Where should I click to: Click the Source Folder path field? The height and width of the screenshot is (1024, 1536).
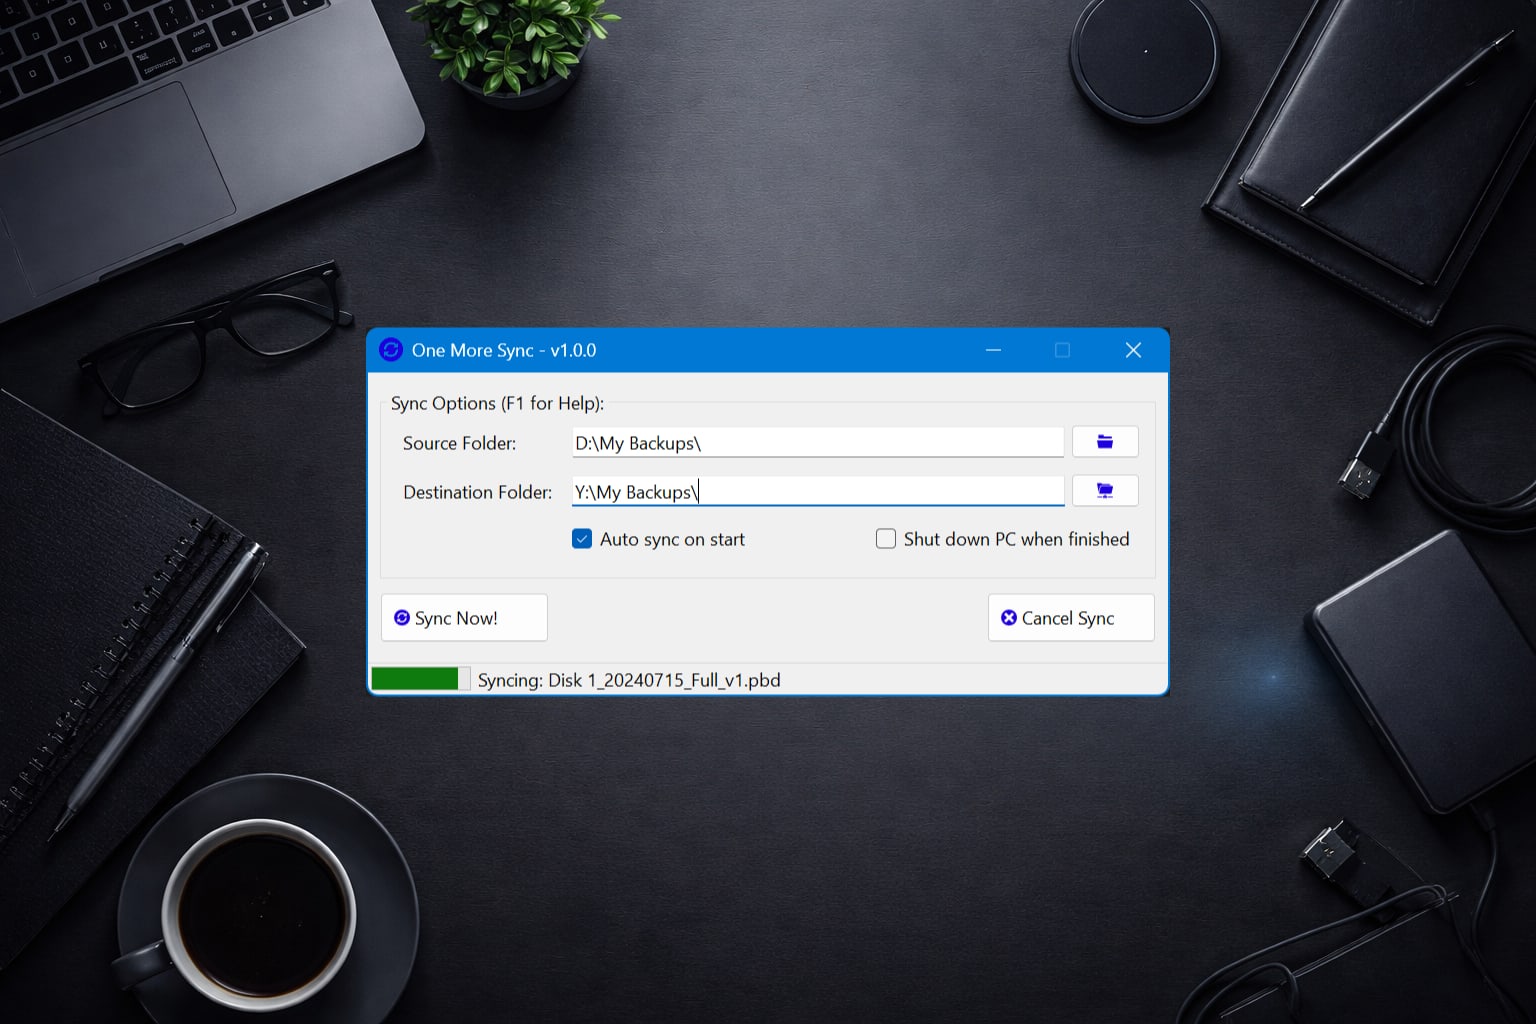pyautogui.click(x=818, y=443)
